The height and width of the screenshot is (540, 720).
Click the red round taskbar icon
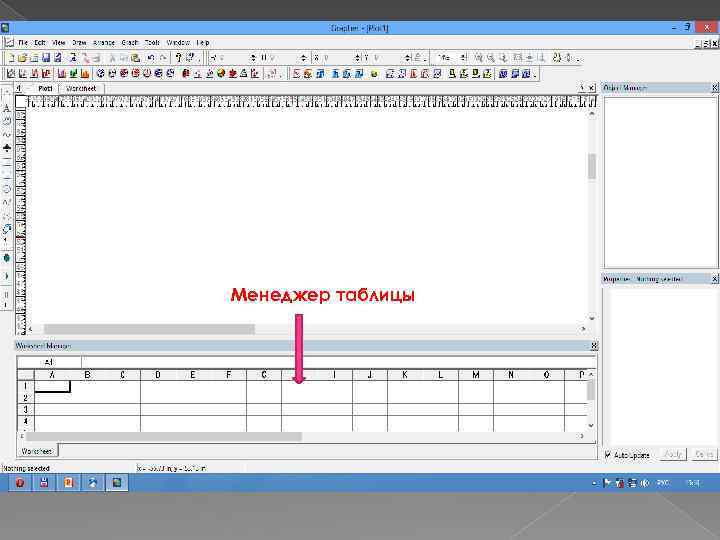click(20, 483)
